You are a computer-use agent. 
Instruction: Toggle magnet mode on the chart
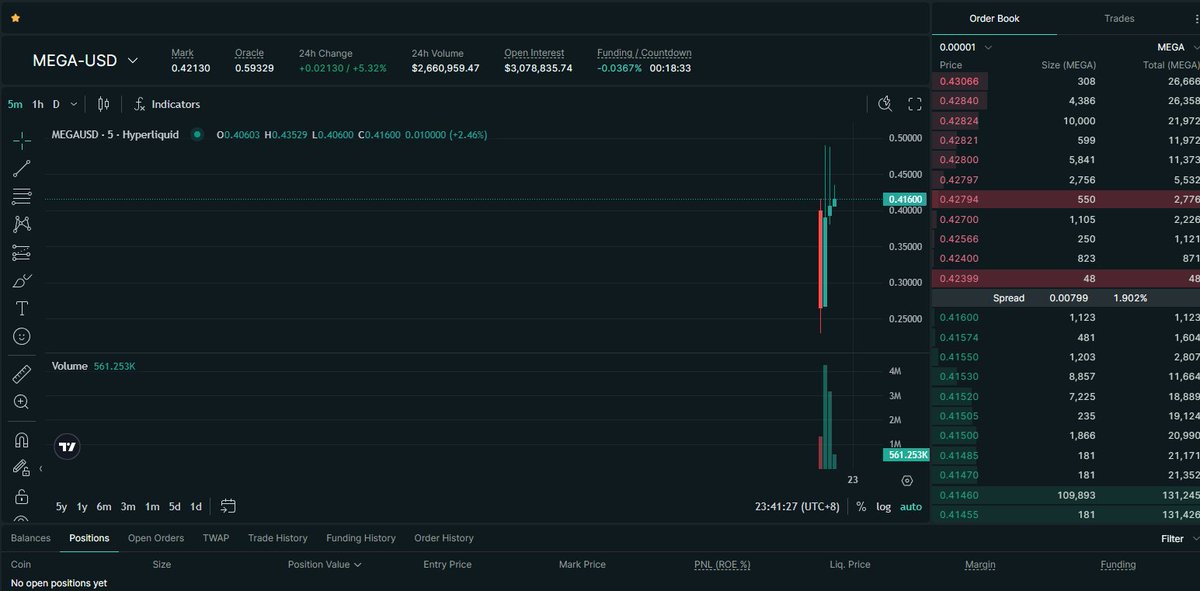pyautogui.click(x=21, y=440)
